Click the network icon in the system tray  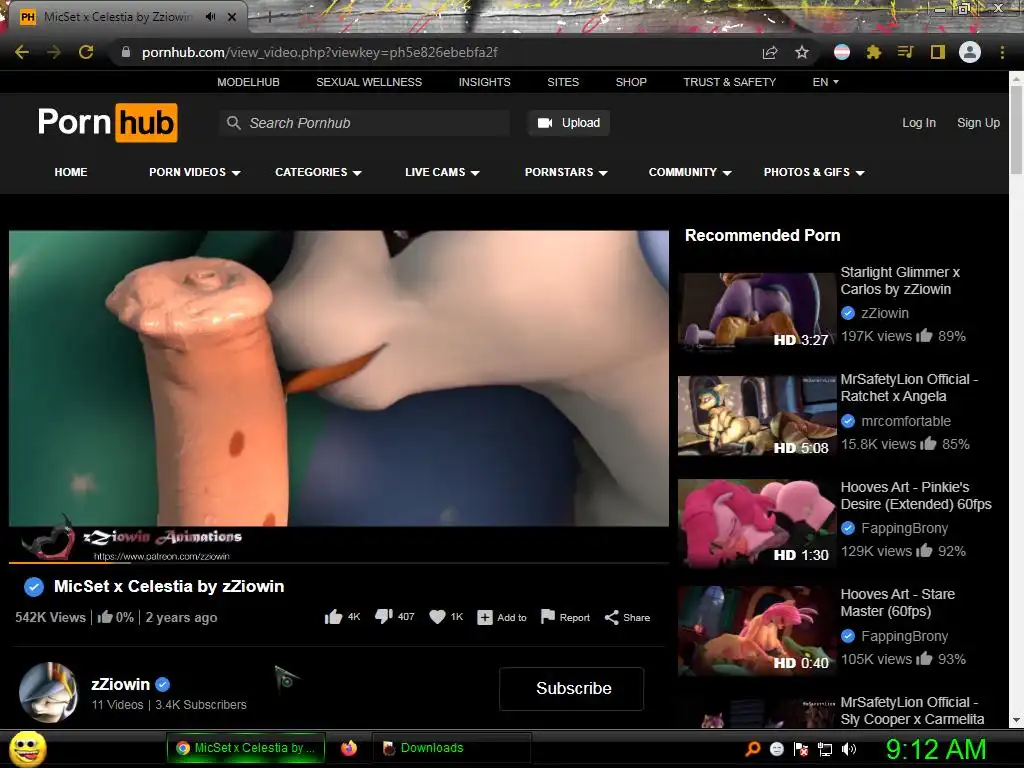point(825,749)
